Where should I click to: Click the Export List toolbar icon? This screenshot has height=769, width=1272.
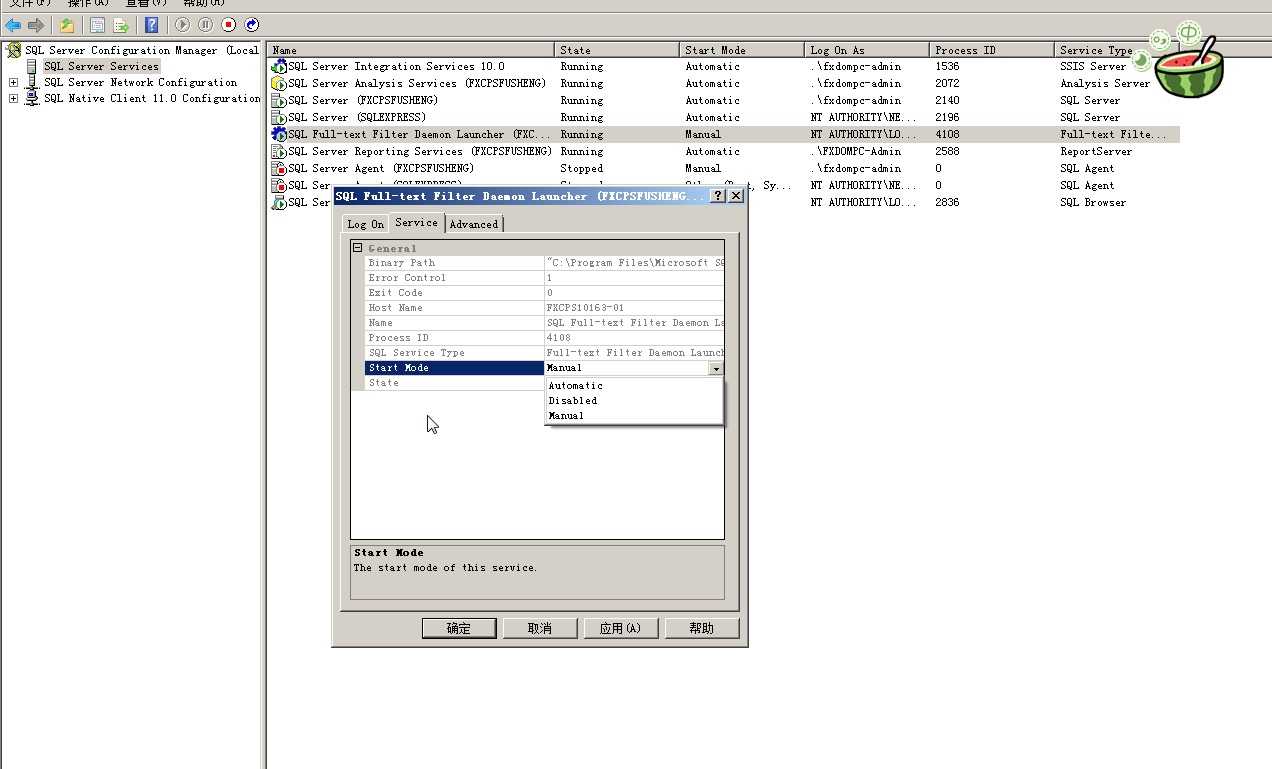click(x=121, y=25)
